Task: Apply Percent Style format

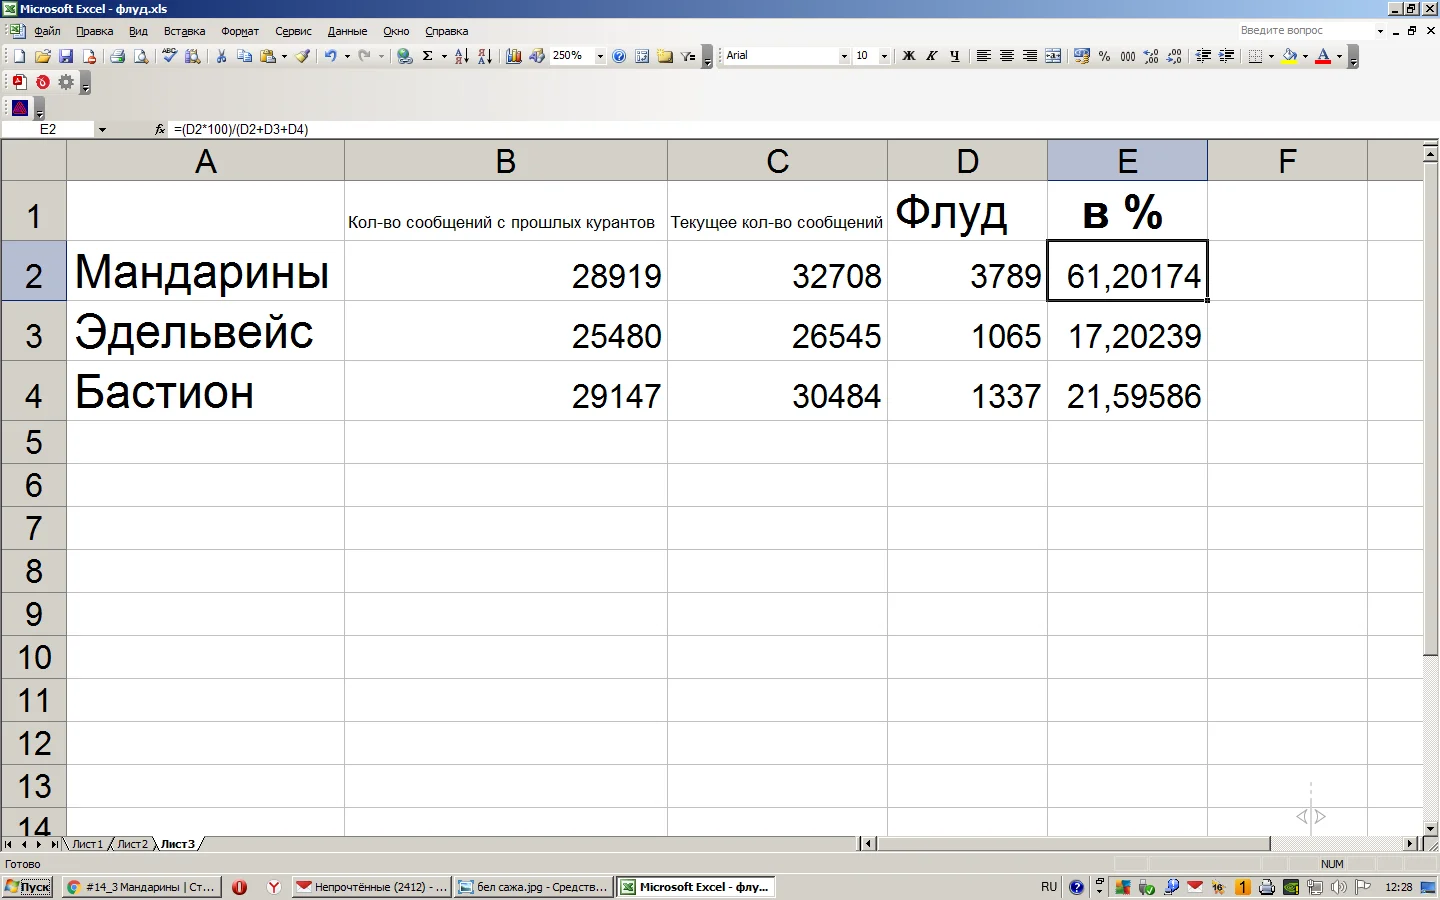Action: tap(1105, 56)
